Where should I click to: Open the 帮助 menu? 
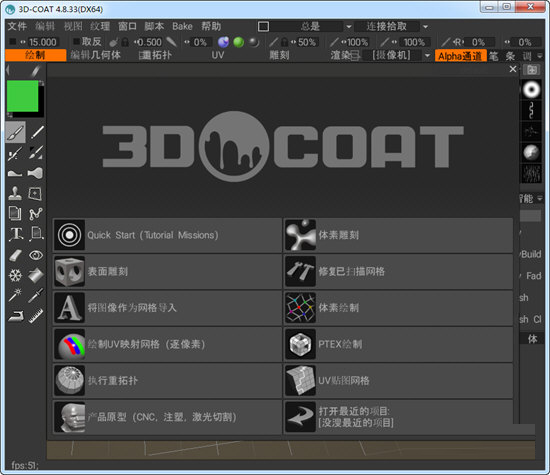[x=211, y=26]
